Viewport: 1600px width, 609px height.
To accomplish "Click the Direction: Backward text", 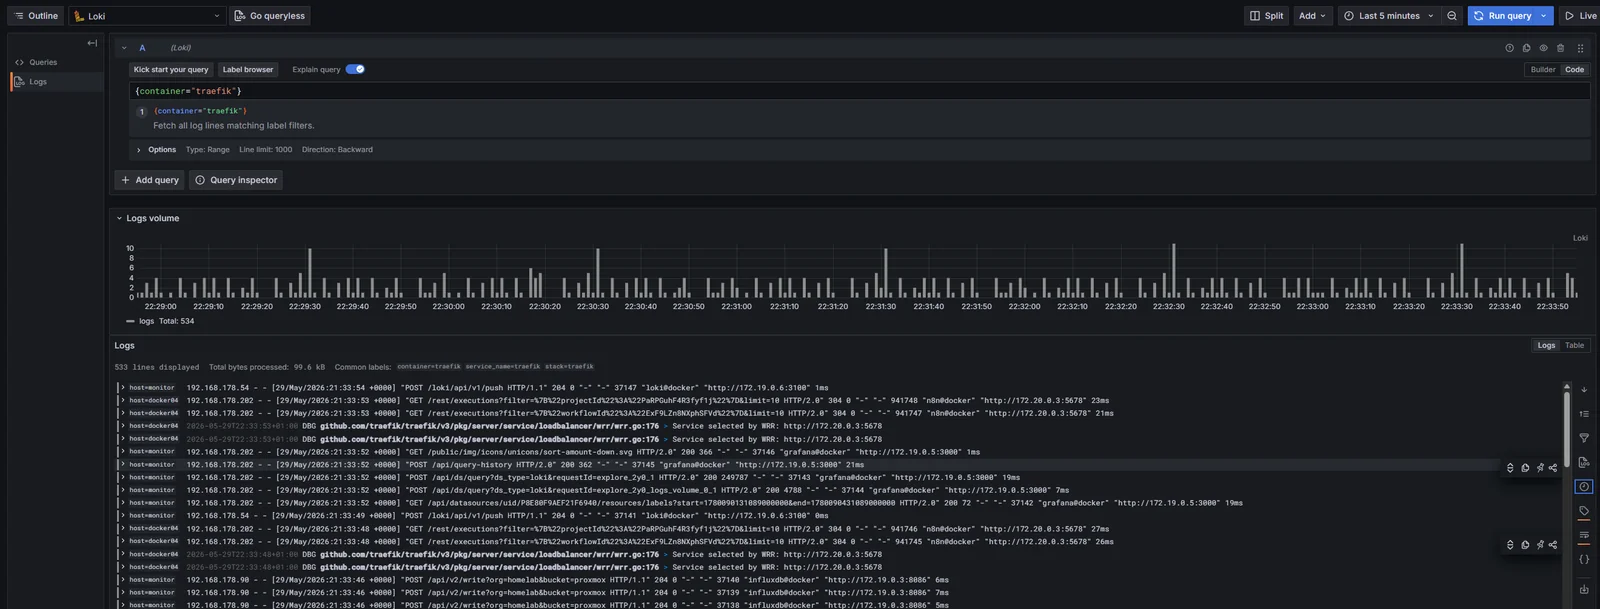I will 337,150.
